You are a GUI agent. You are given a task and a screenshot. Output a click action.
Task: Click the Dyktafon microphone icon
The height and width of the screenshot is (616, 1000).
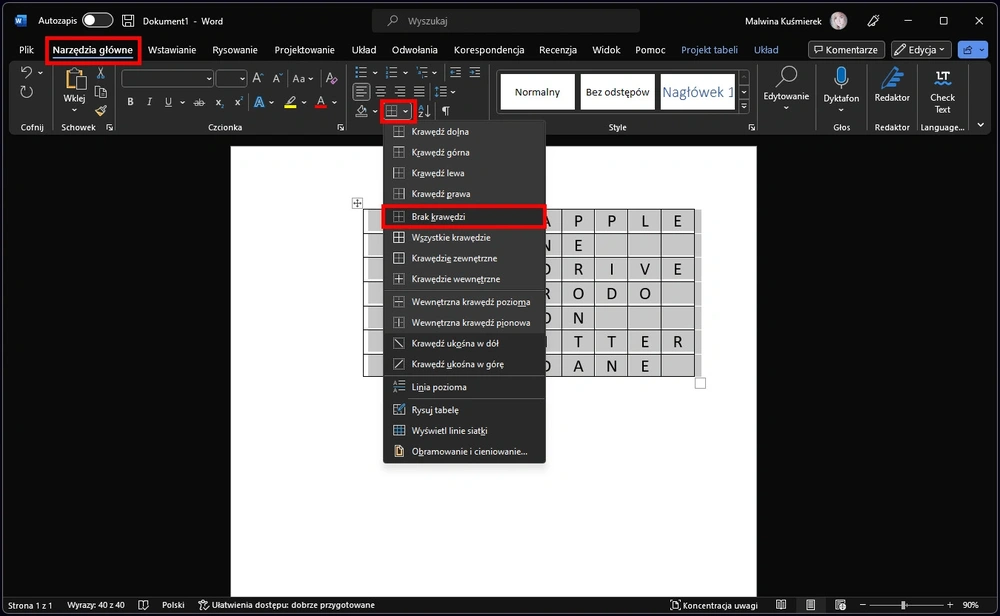point(841,78)
